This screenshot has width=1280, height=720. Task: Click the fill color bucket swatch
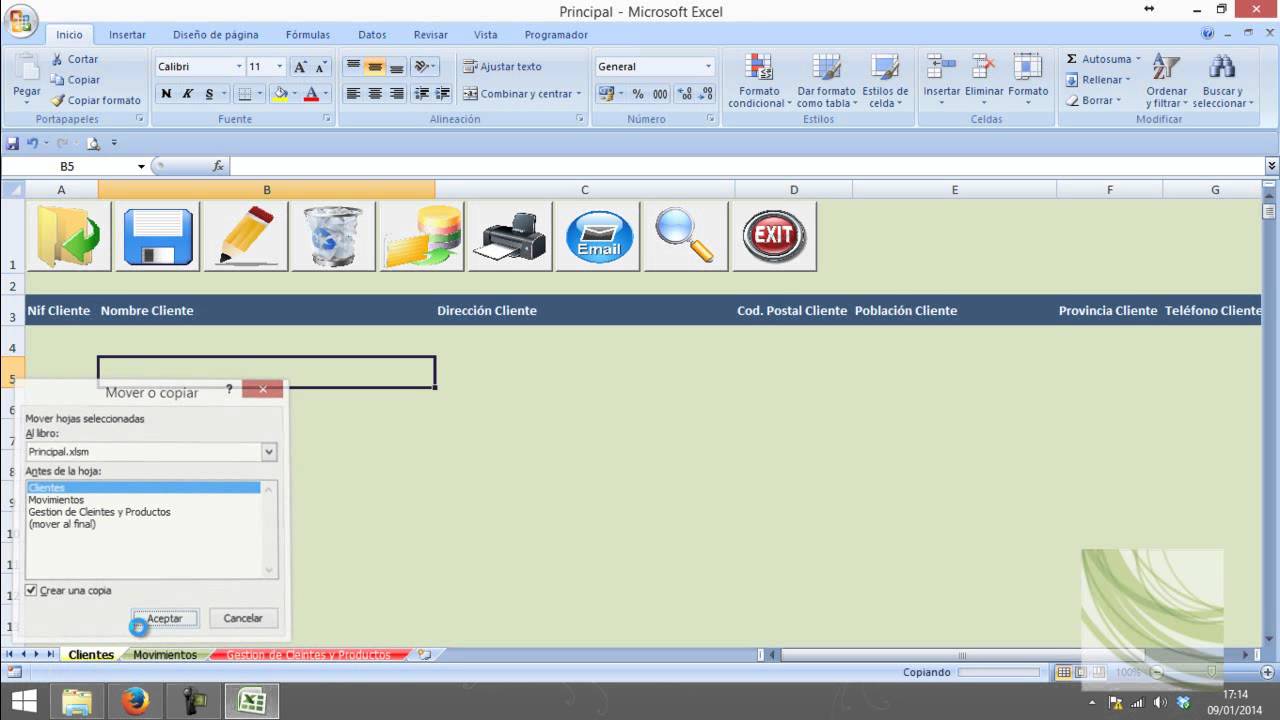(x=280, y=94)
